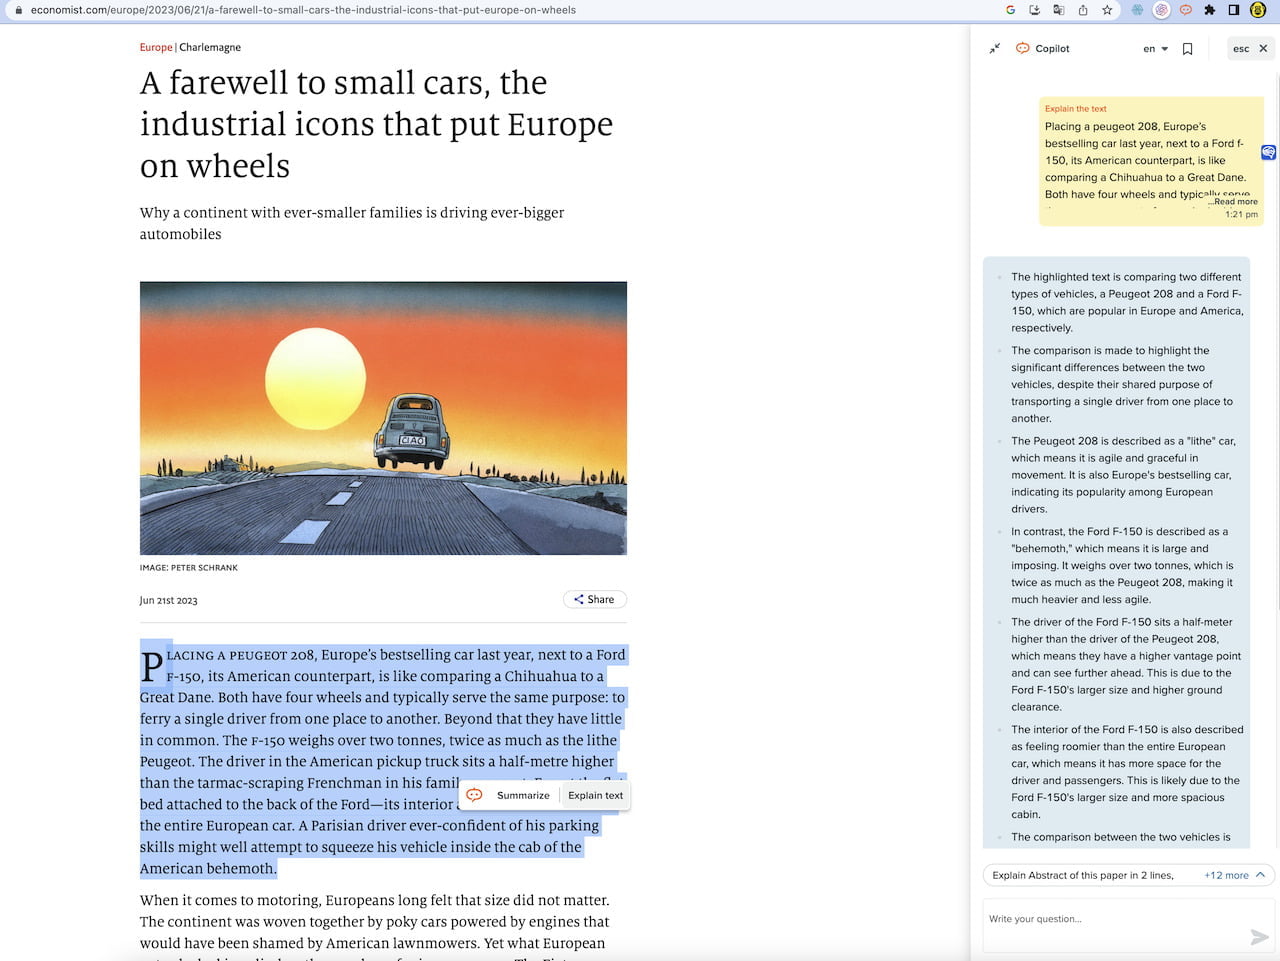Bookmark this page with the star icon
Image resolution: width=1280 pixels, height=961 pixels.
point(1107,10)
